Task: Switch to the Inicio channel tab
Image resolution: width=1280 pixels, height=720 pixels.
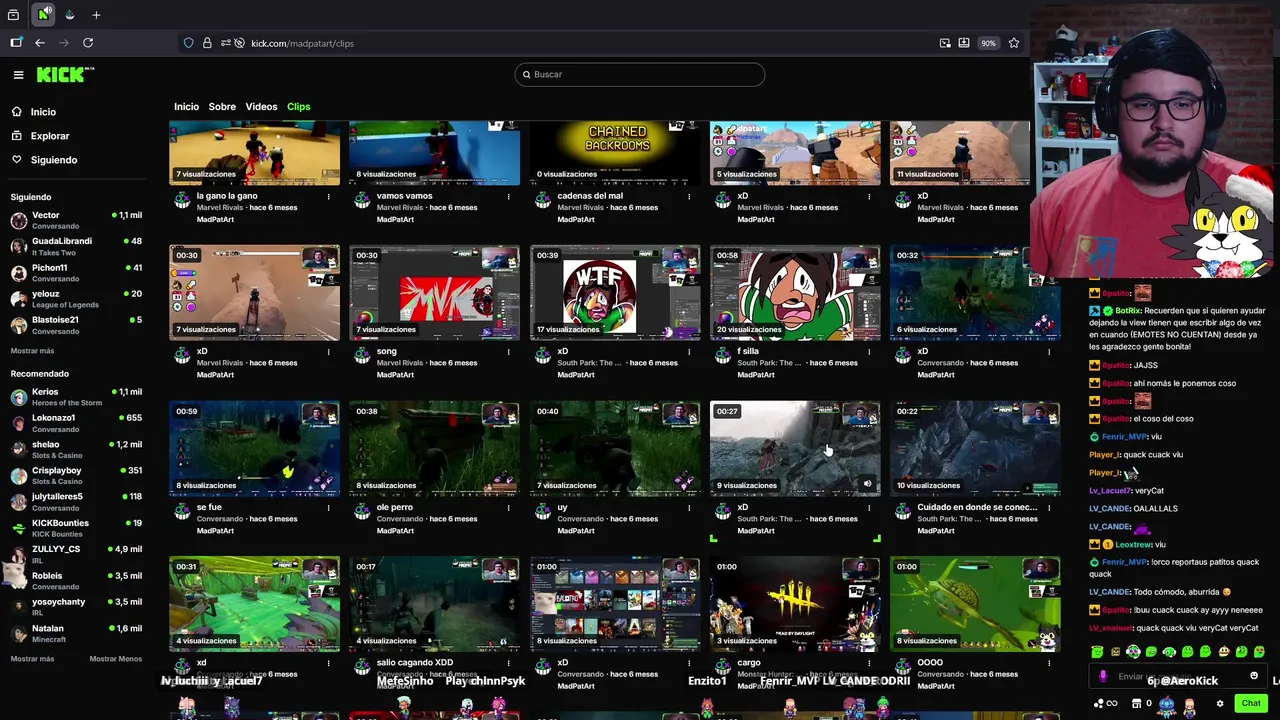Action: [x=186, y=107]
